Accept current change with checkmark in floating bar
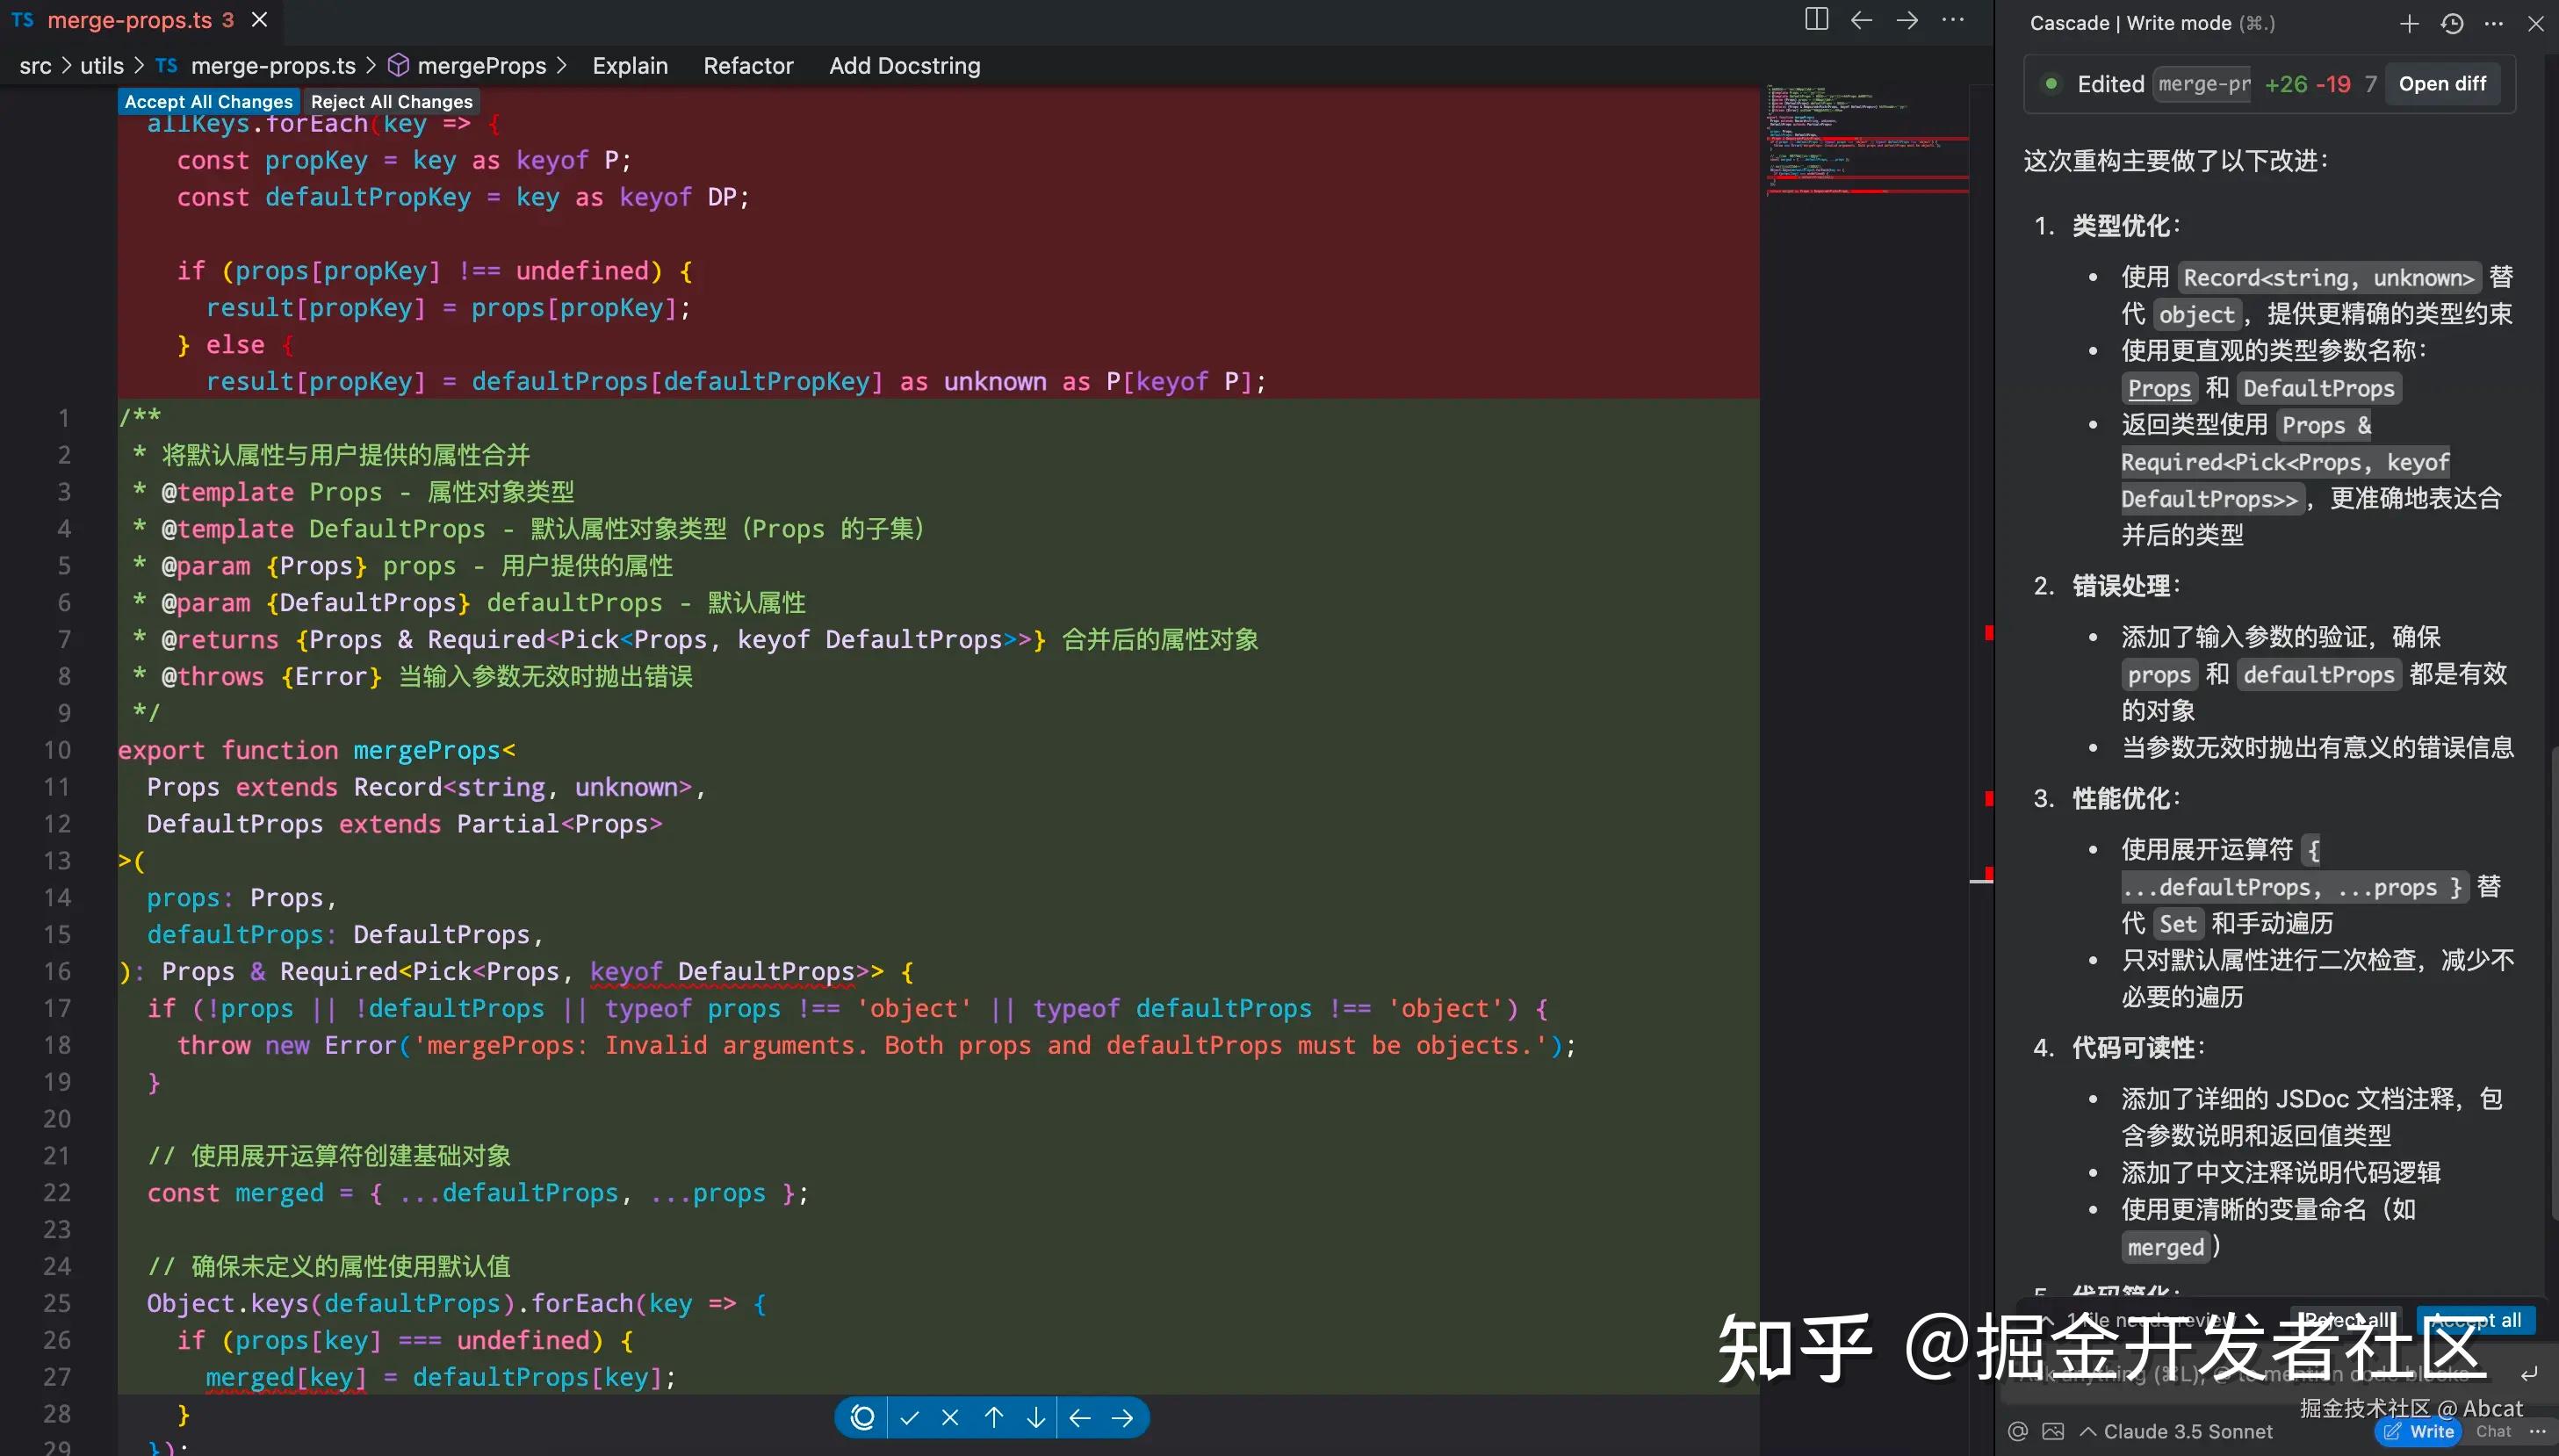 [x=909, y=1417]
